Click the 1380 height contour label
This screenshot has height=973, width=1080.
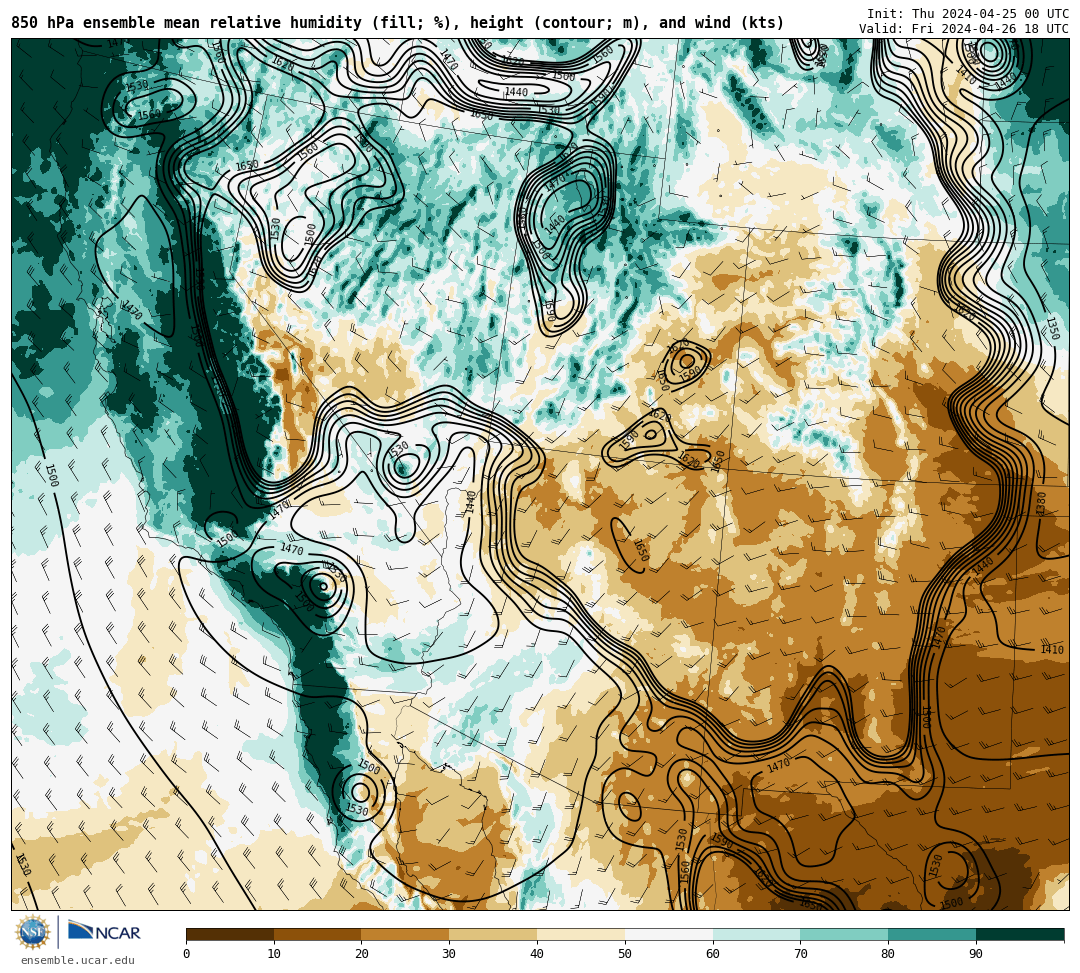coord(1041,503)
